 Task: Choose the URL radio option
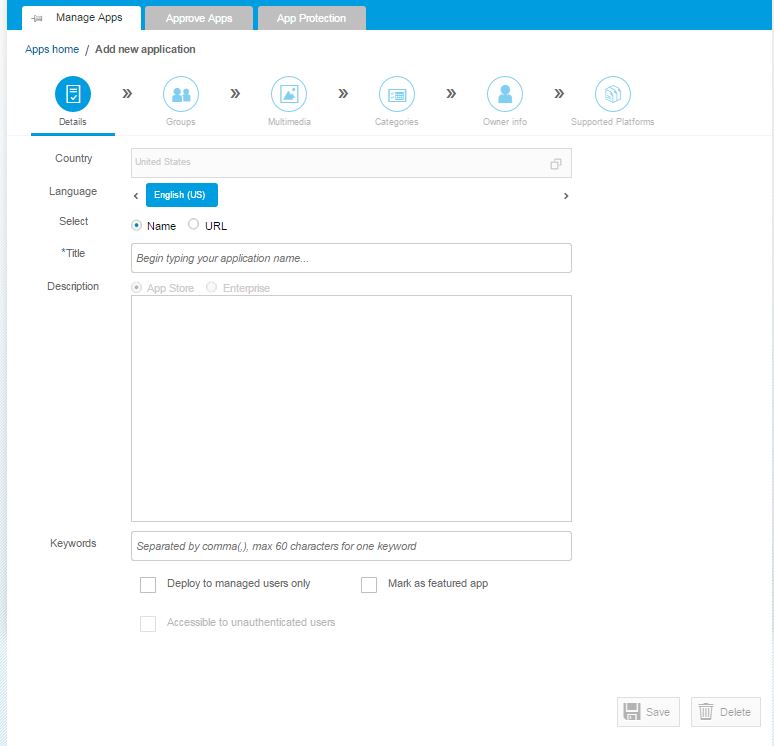pos(194,225)
